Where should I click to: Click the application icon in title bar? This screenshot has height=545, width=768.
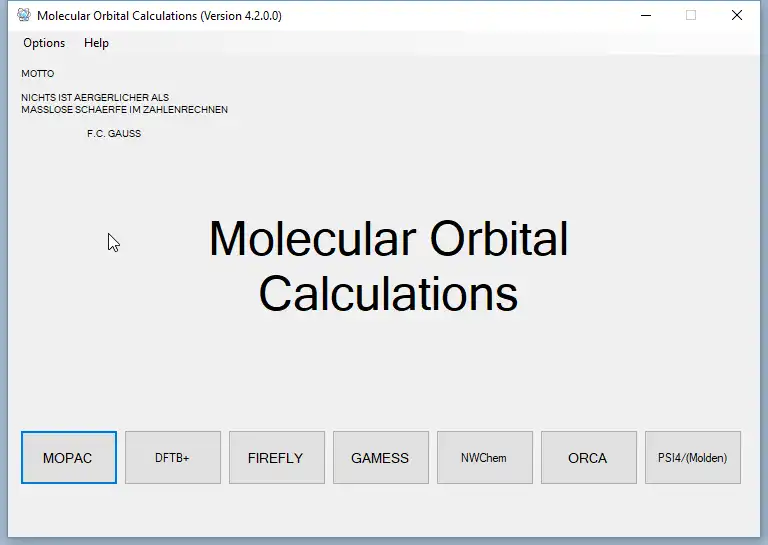point(24,15)
